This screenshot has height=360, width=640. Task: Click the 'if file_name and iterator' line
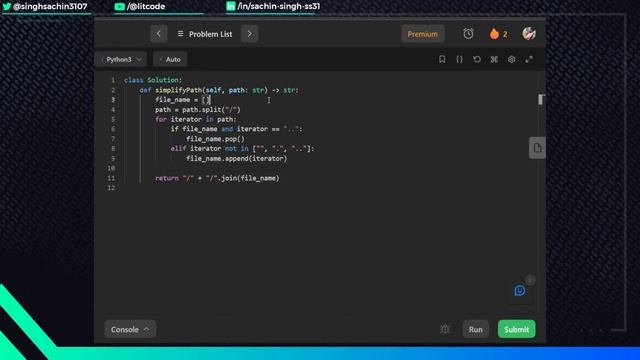coord(237,129)
